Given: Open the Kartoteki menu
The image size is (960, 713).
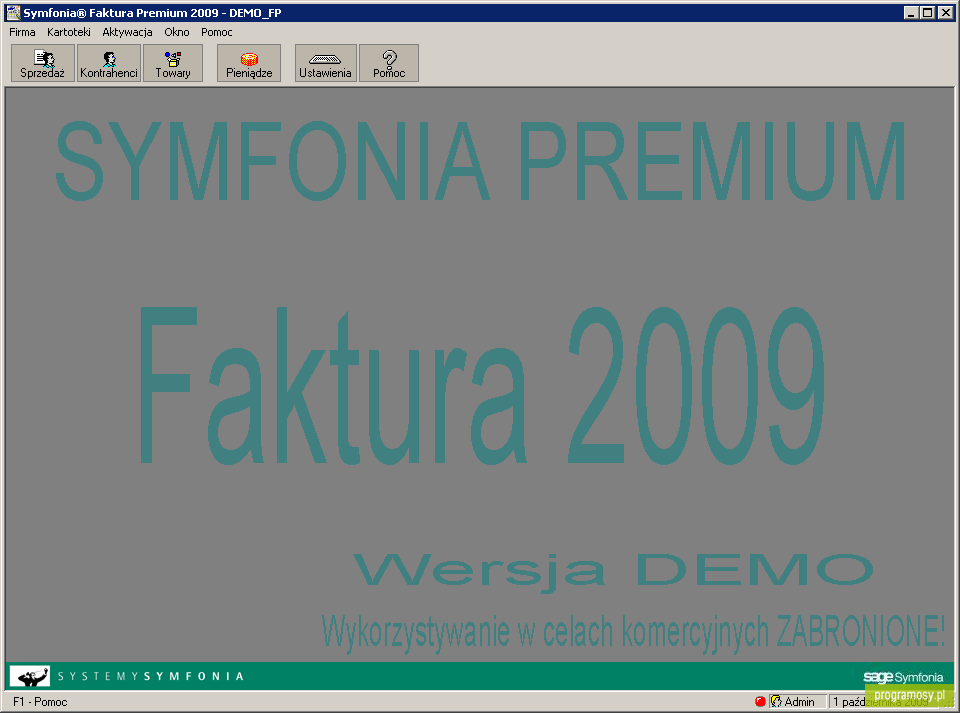Looking at the screenshot, I should pyautogui.click(x=69, y=32).
